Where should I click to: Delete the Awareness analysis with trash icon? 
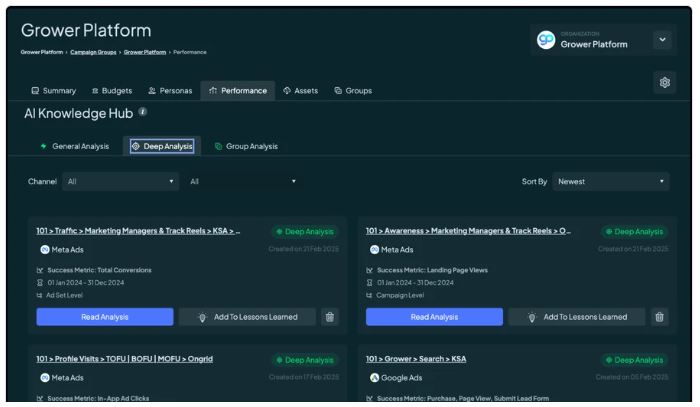point(659,317)
